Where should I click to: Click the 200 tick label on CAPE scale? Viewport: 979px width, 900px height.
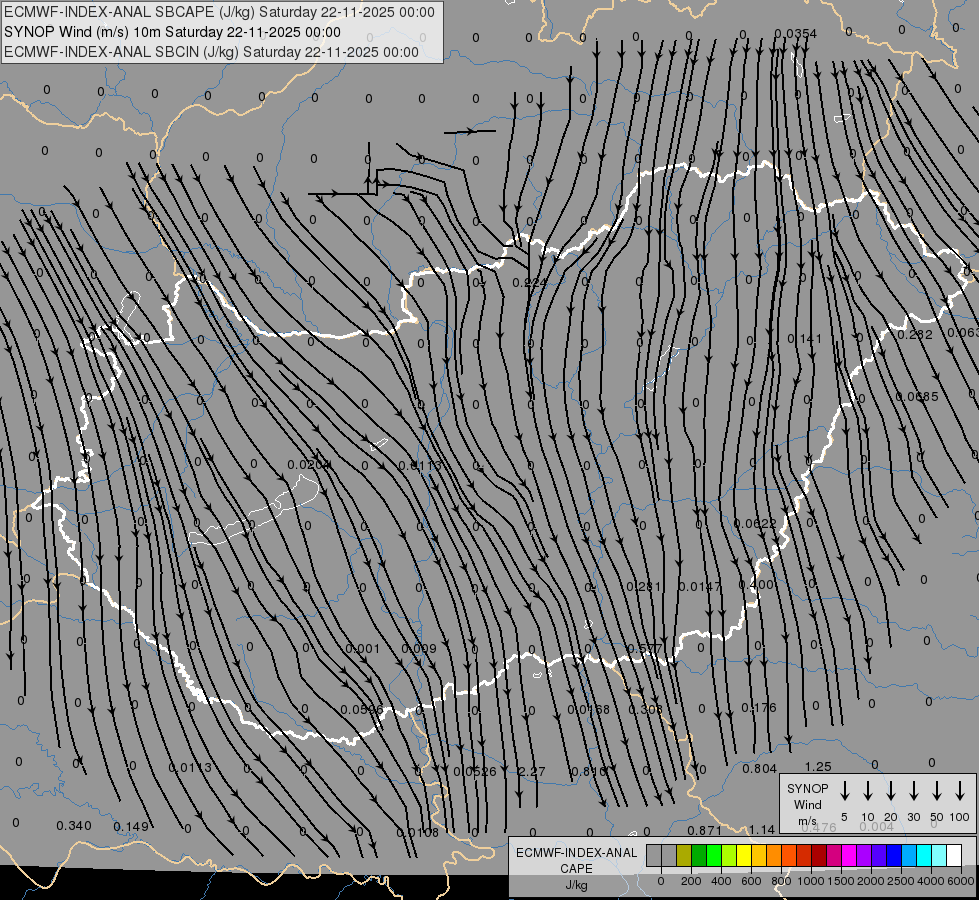[691, 881]
